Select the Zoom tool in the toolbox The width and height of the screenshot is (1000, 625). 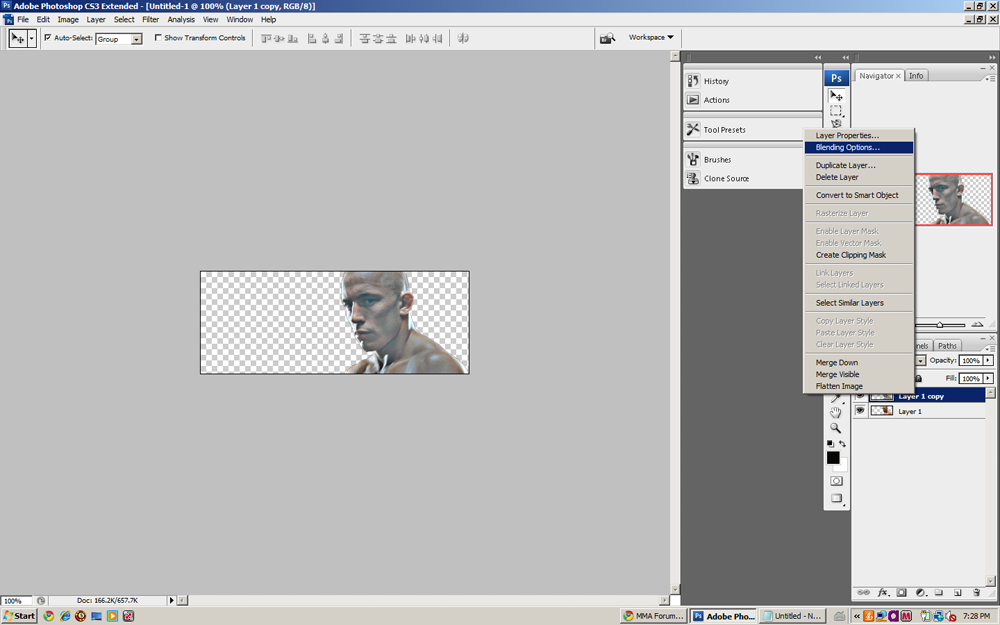coord(835,428)
